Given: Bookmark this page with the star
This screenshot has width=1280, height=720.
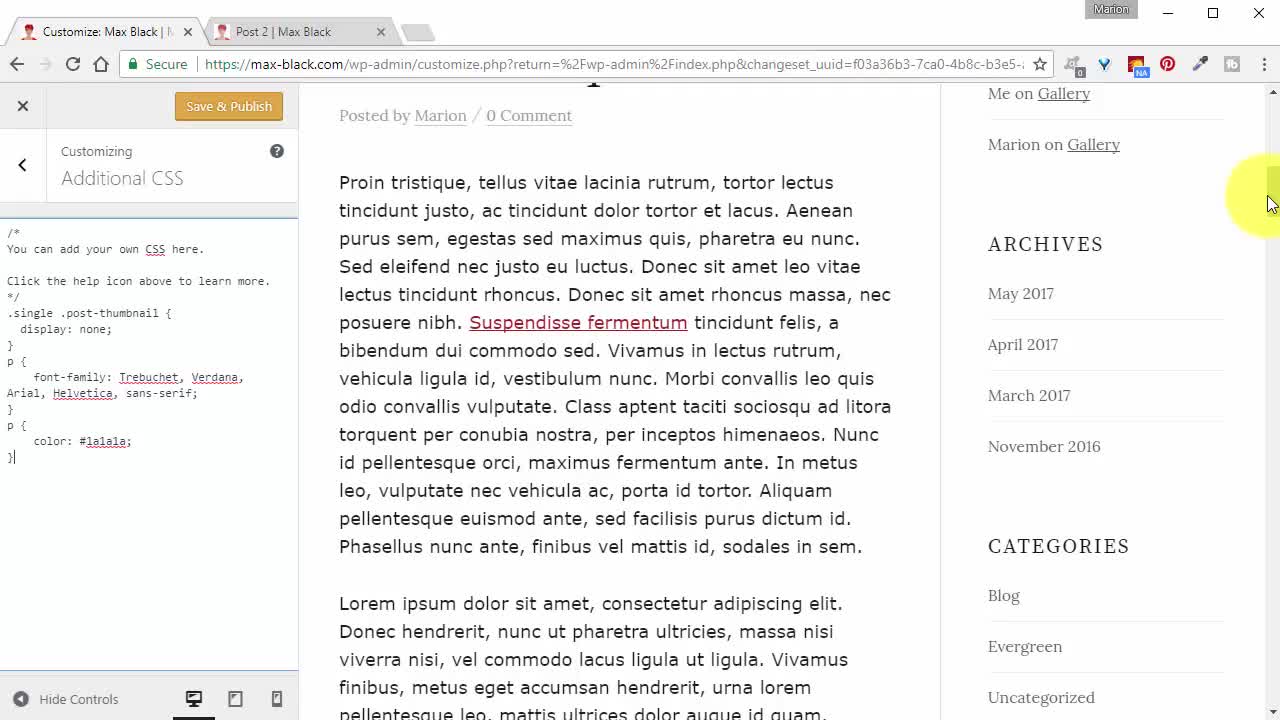Looking at the screenshot, I should [1040, 64].
